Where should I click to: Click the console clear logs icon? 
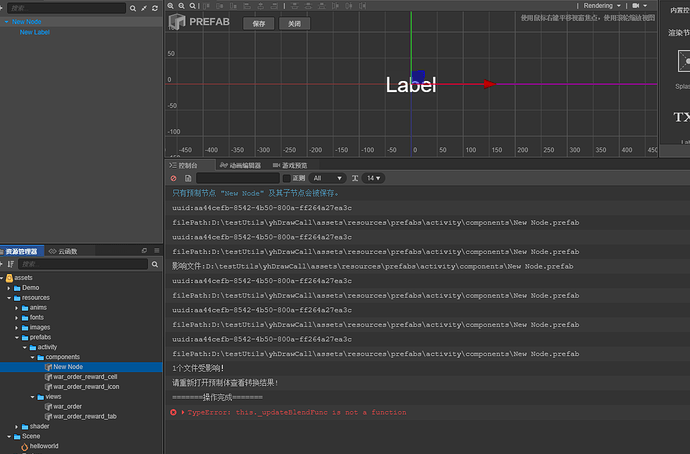tap(173, 178)
